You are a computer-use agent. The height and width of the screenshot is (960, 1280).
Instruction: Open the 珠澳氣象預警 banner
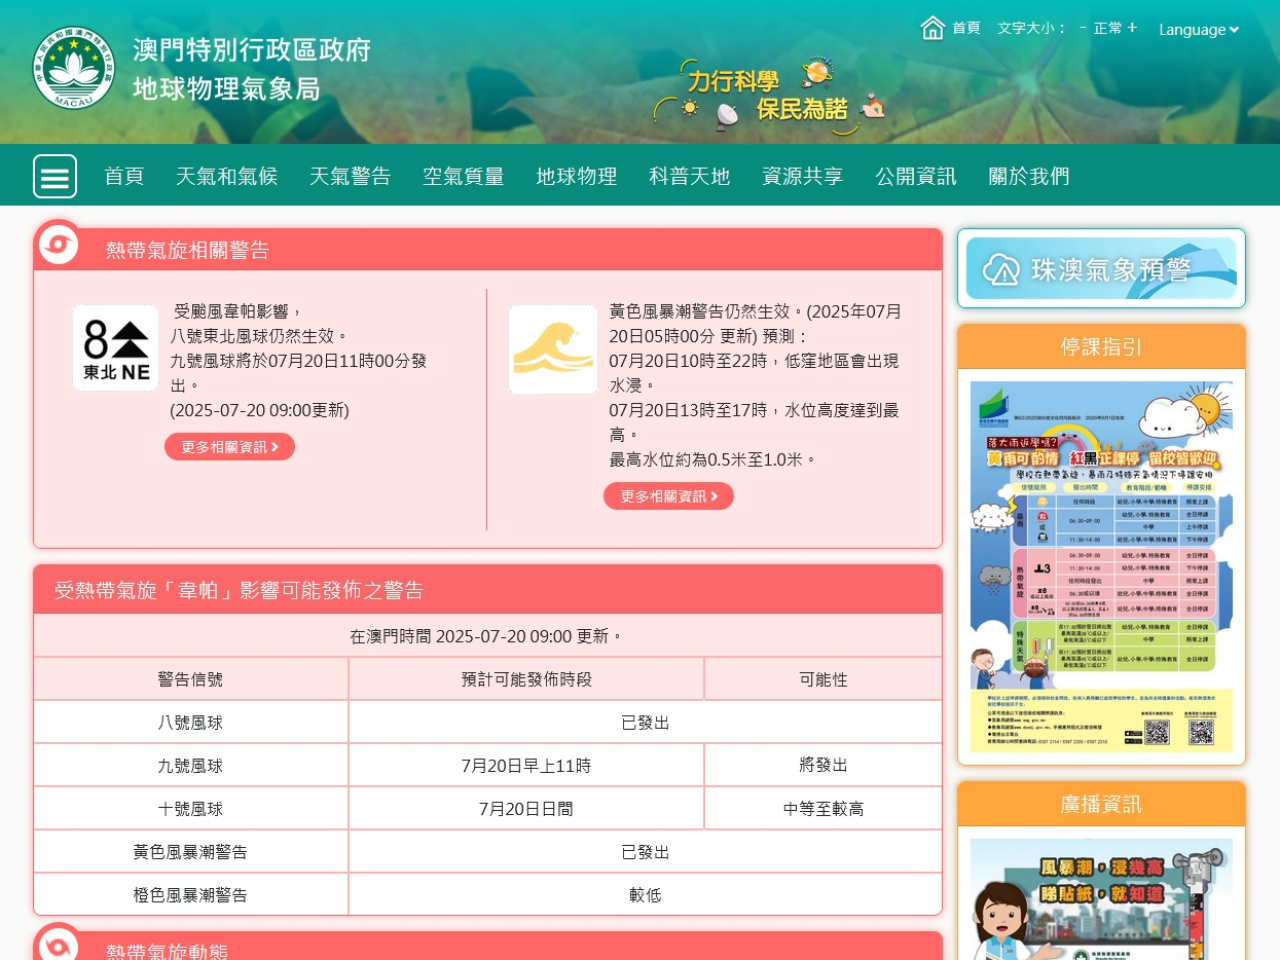[1101, 268]
